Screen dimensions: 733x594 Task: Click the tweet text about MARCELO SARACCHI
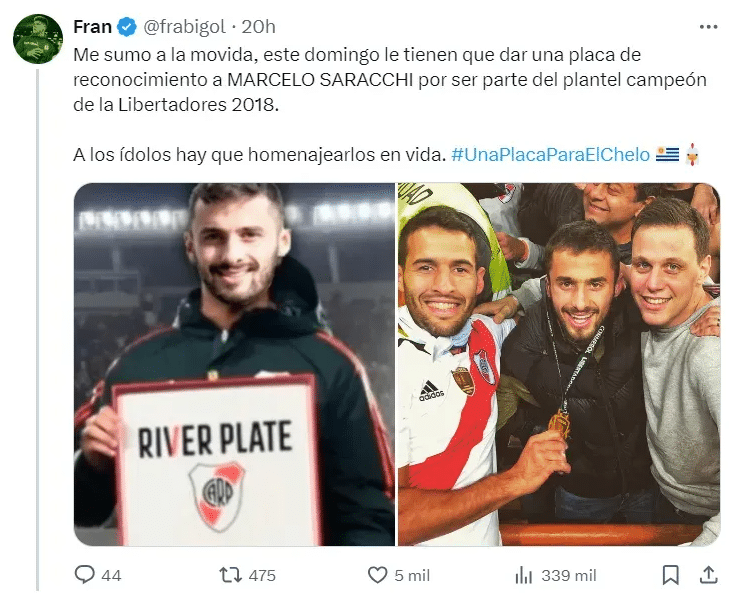pyautogui.click(x=390, y=80)
